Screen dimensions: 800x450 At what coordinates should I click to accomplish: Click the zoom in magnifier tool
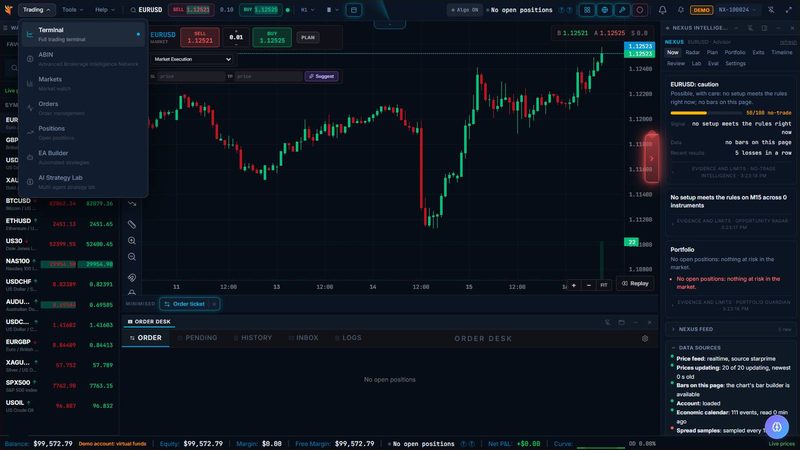pos(132,240)
